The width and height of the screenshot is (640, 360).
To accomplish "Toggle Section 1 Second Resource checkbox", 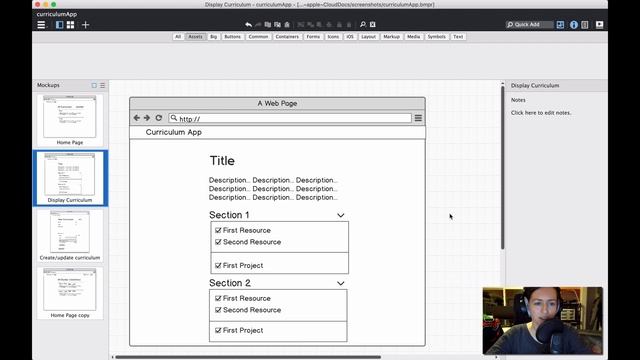I will coord(218,242).
